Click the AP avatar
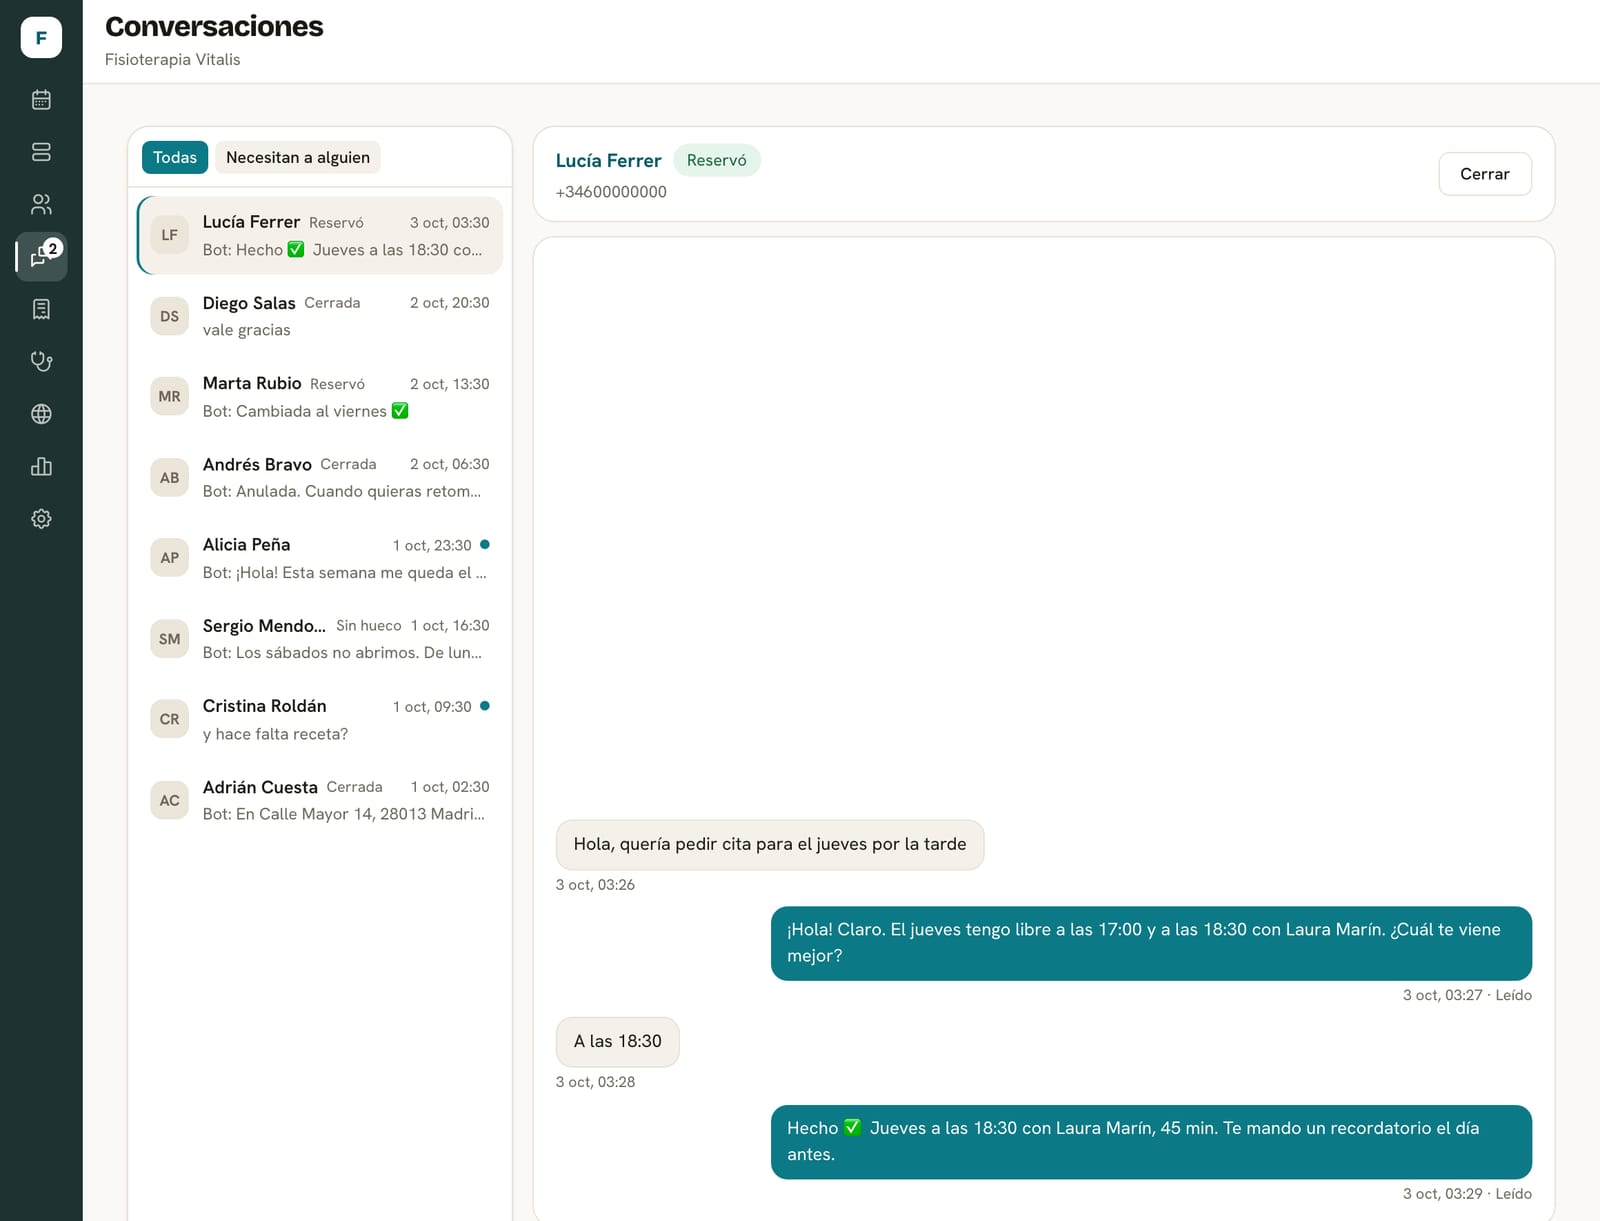Screen dimensions: 1600x1221 coord(170,558)
